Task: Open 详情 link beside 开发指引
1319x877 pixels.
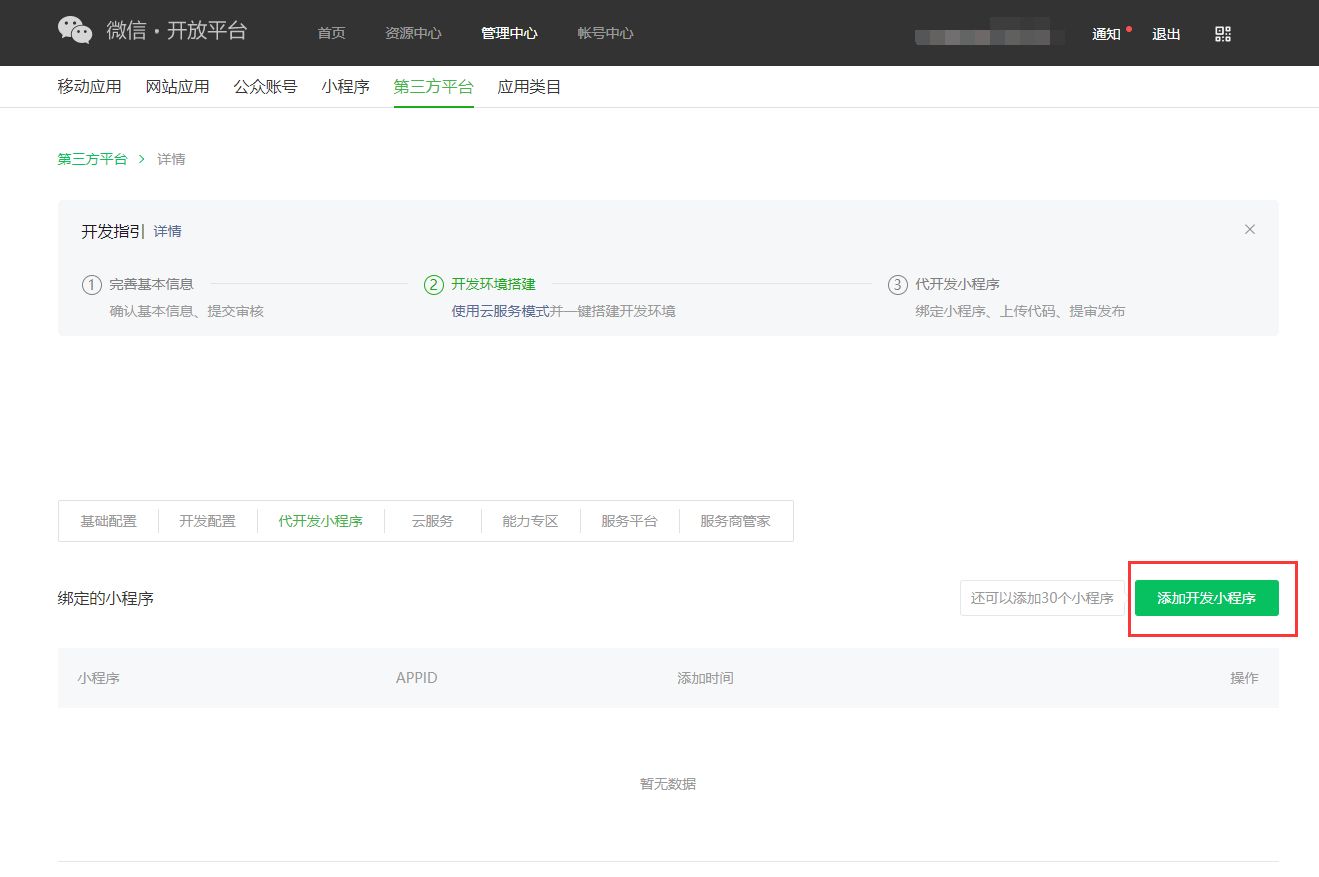Action: click(x=168, y=231)
